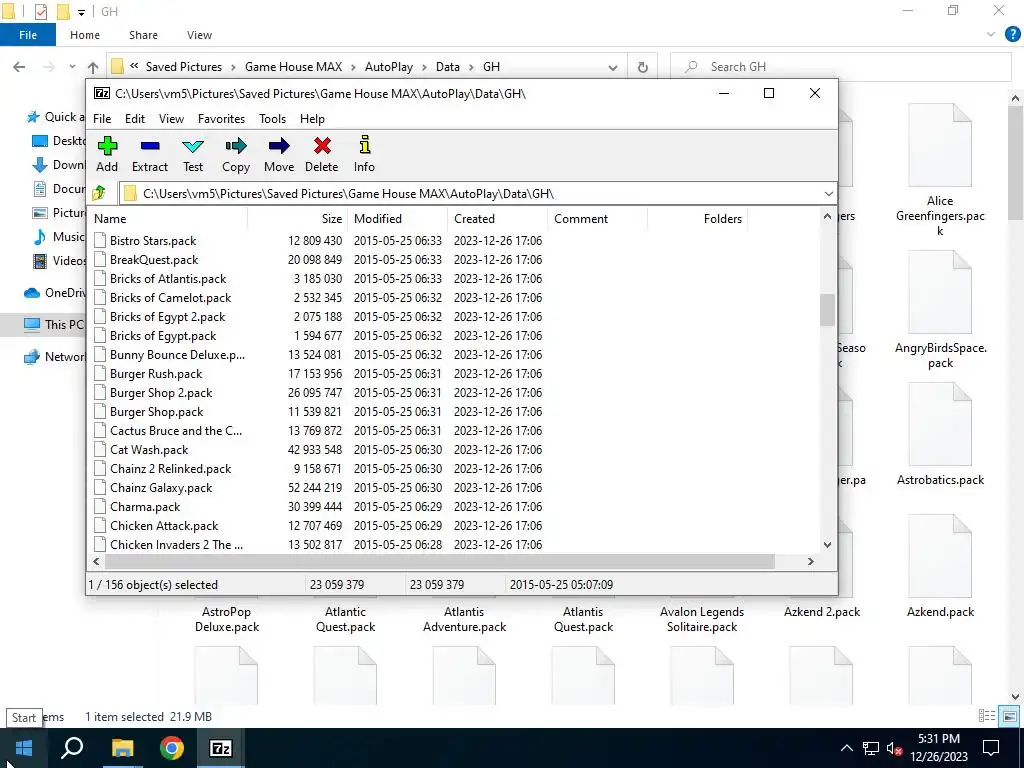The height and width of the screenshot is (768, 1024).
Task: Click the Comment column header
Action: pos(598,219)
